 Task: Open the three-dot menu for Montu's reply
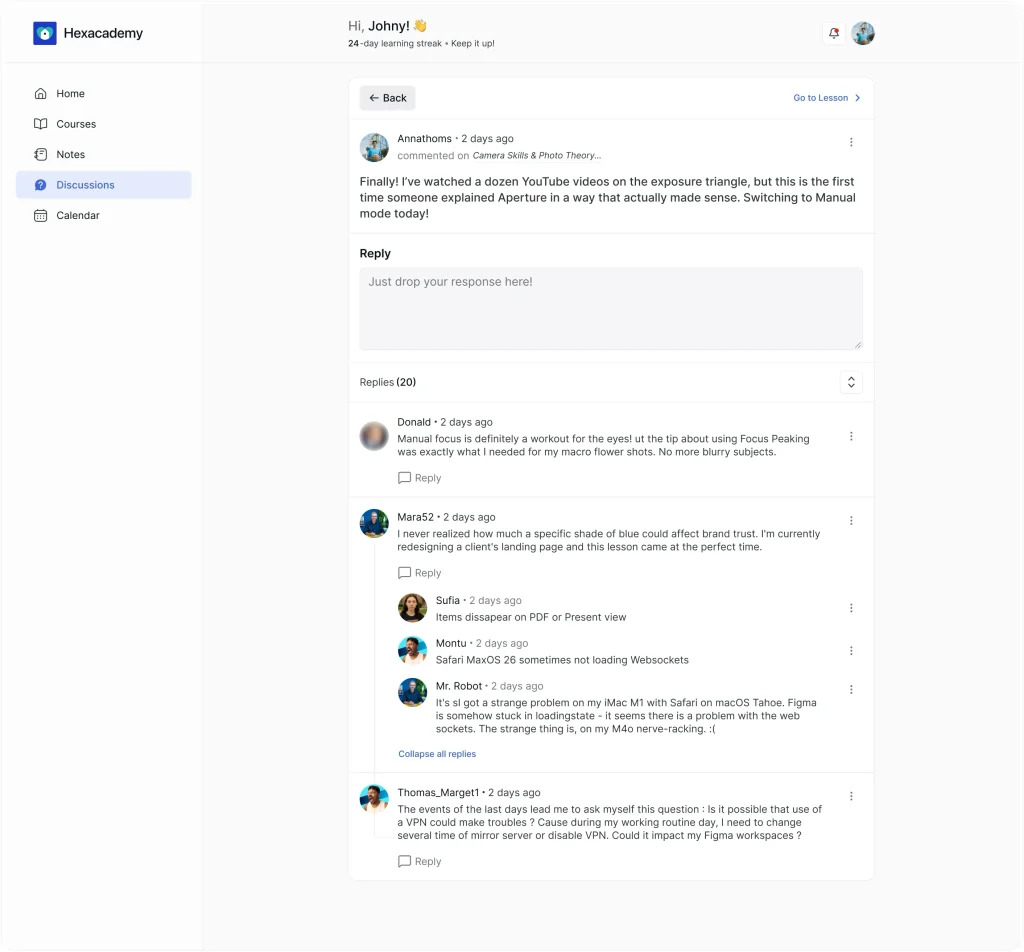pyautogui.click(x=851, y=651)
